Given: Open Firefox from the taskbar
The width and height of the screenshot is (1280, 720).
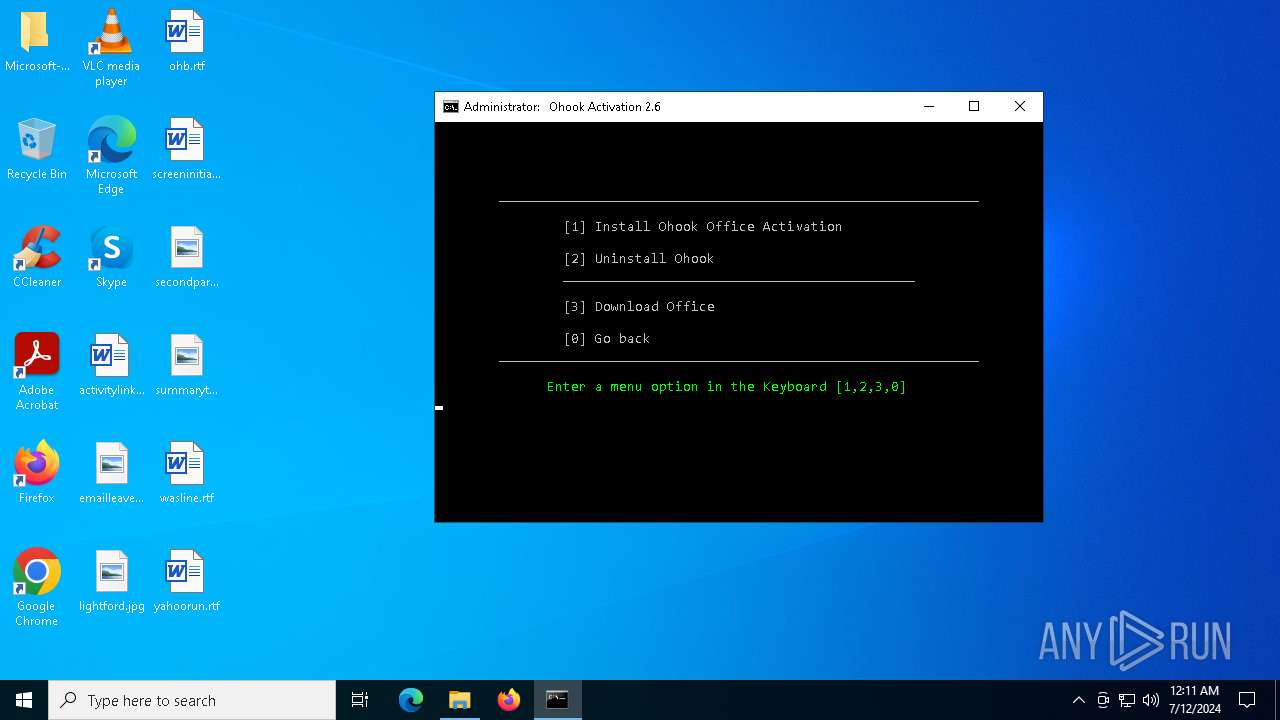Looking at the screenshot, I should point(509,700).
